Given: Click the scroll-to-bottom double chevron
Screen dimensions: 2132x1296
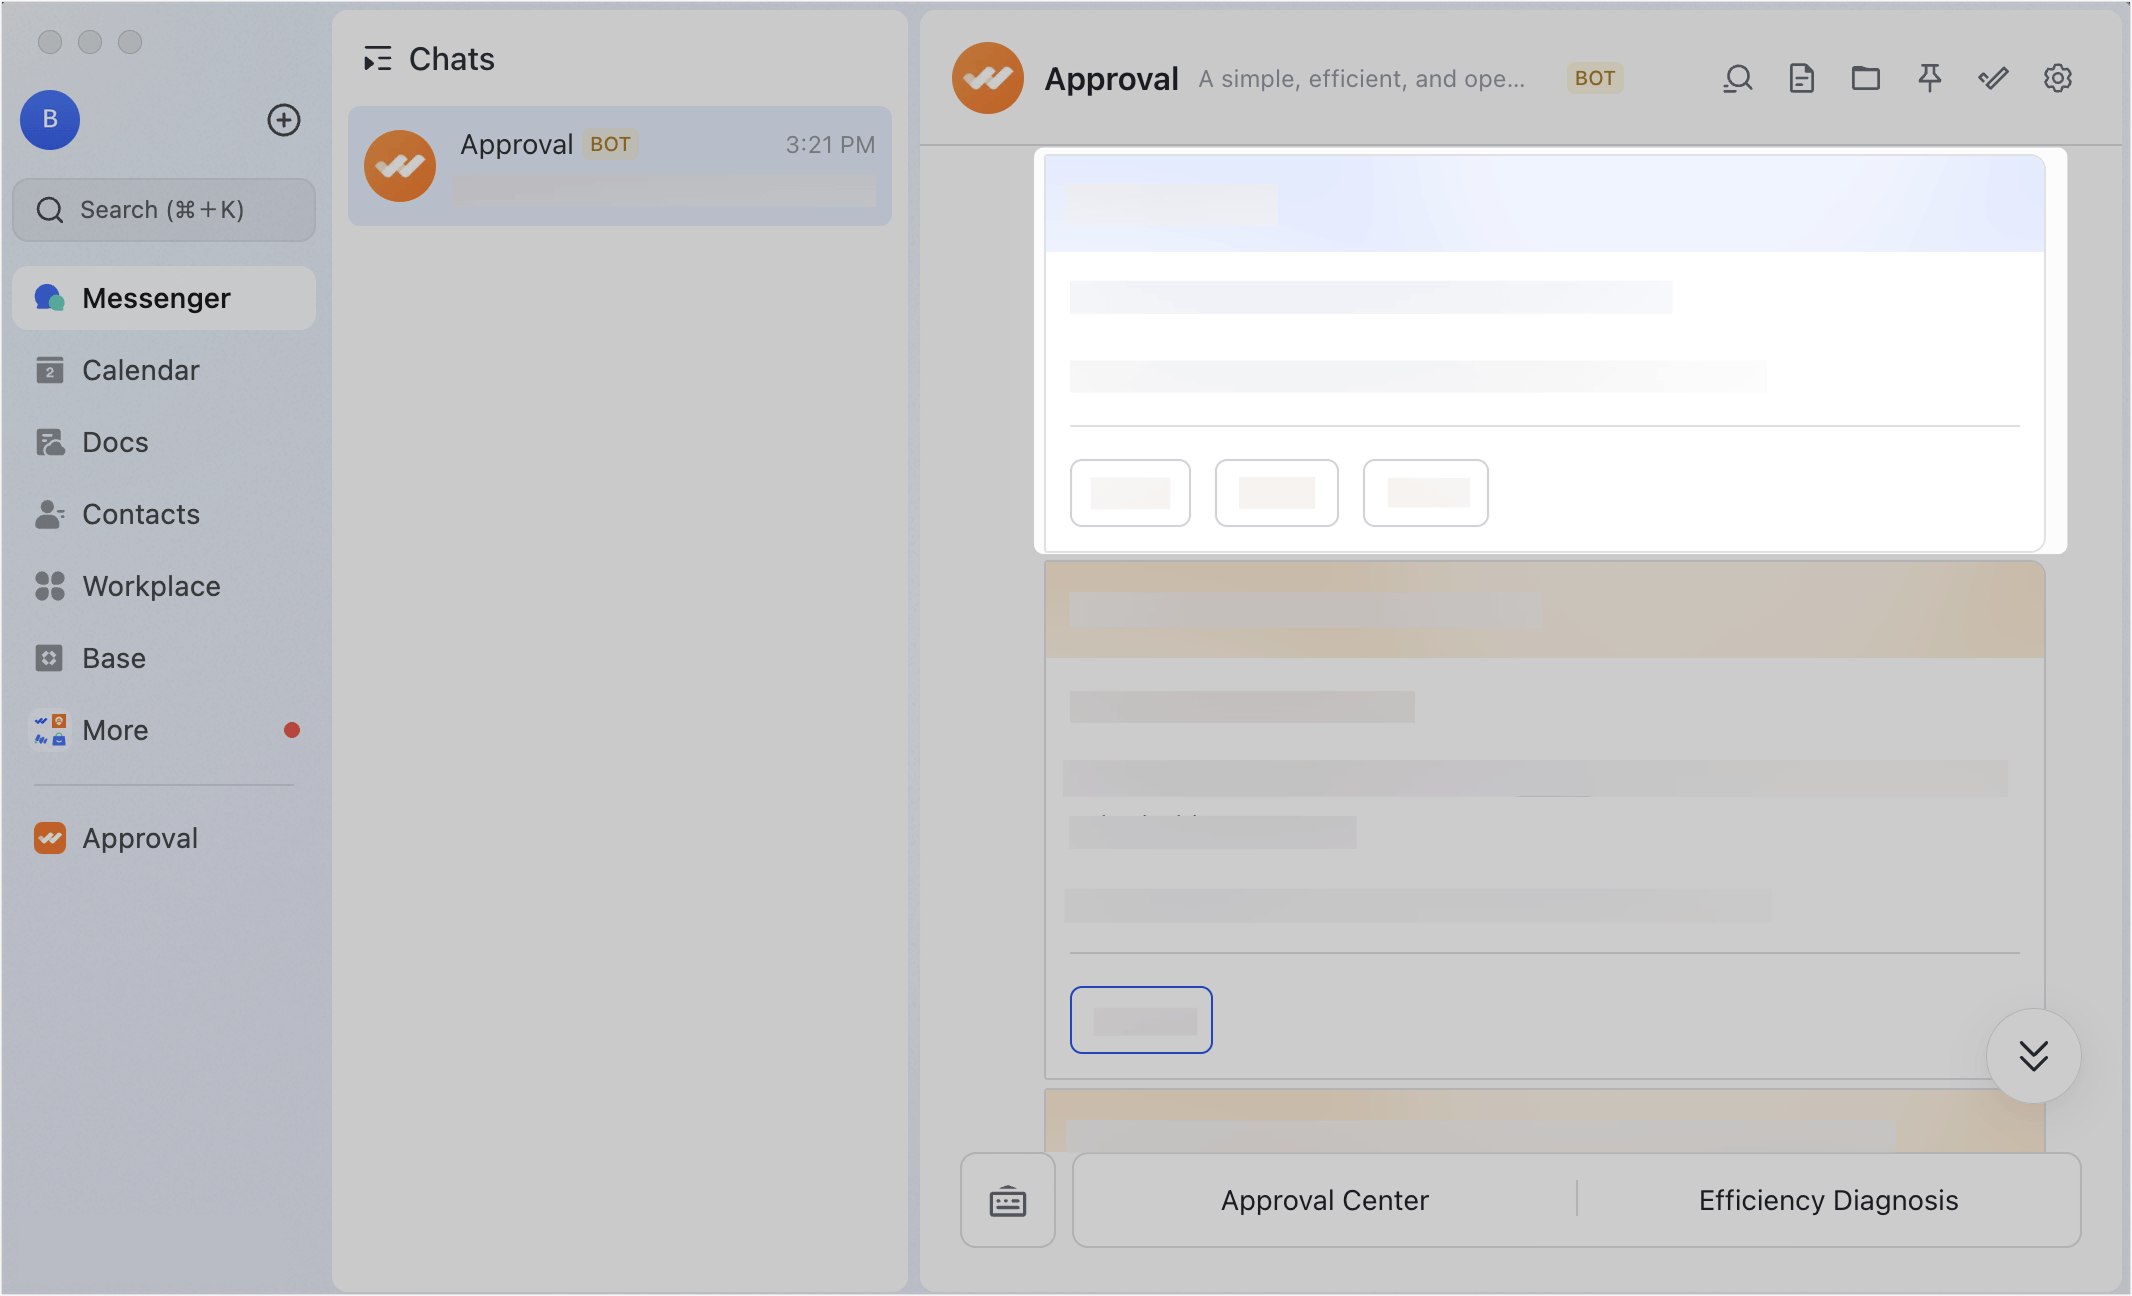Looking at the screenshot, I should click(2034, 1055).
